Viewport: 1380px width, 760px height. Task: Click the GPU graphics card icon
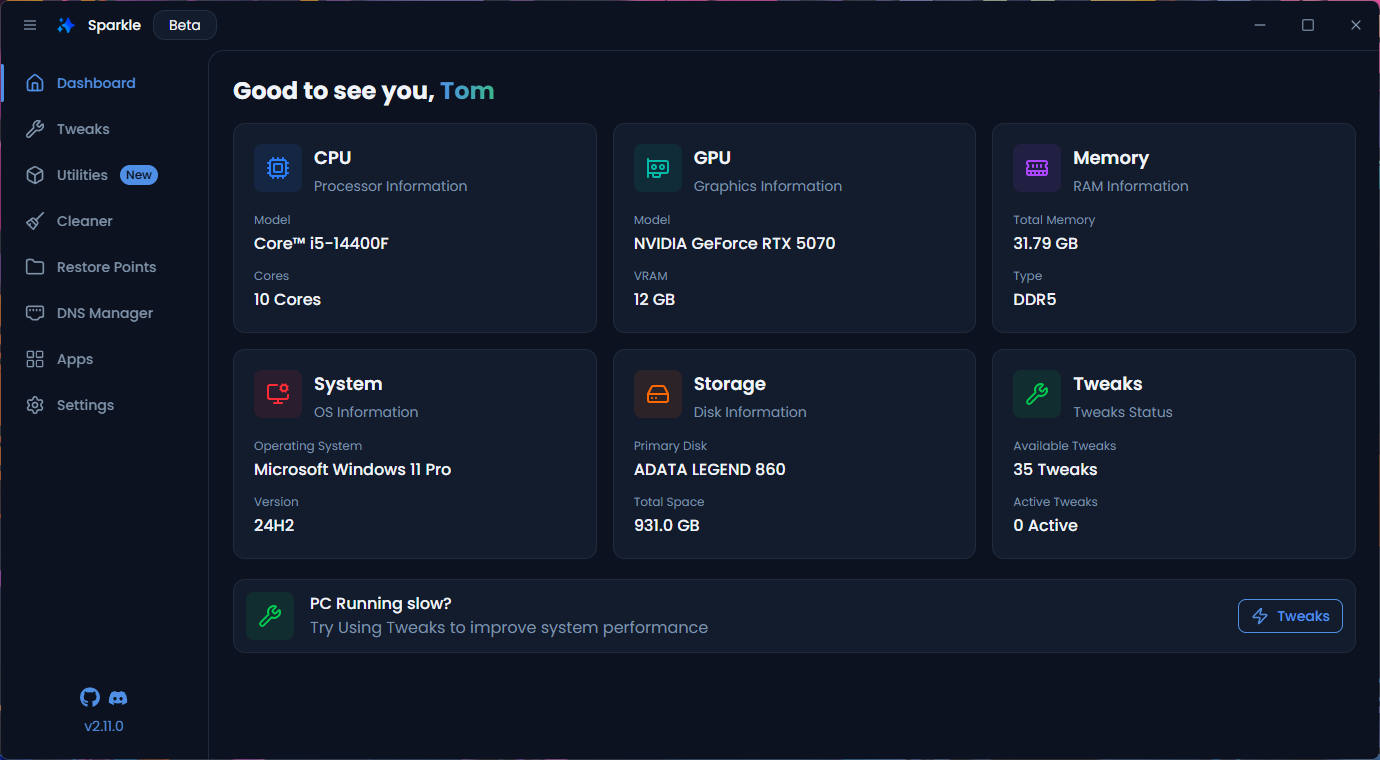point(657,168)
